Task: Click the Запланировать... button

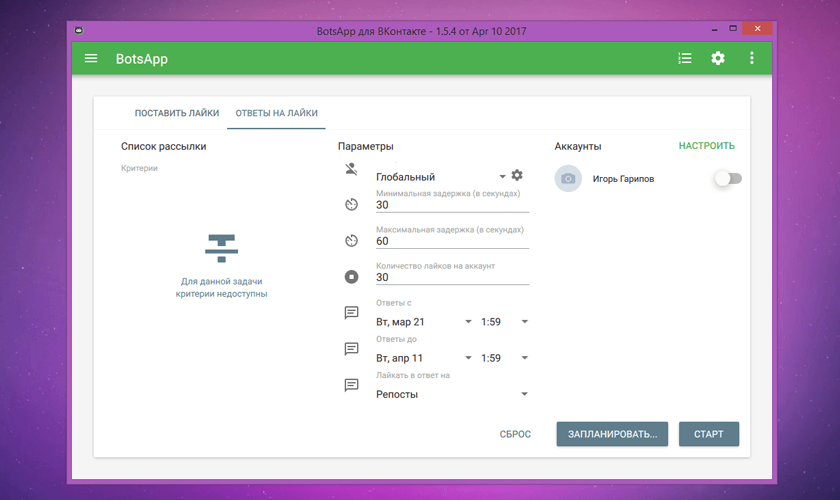Action: (612, 434)
